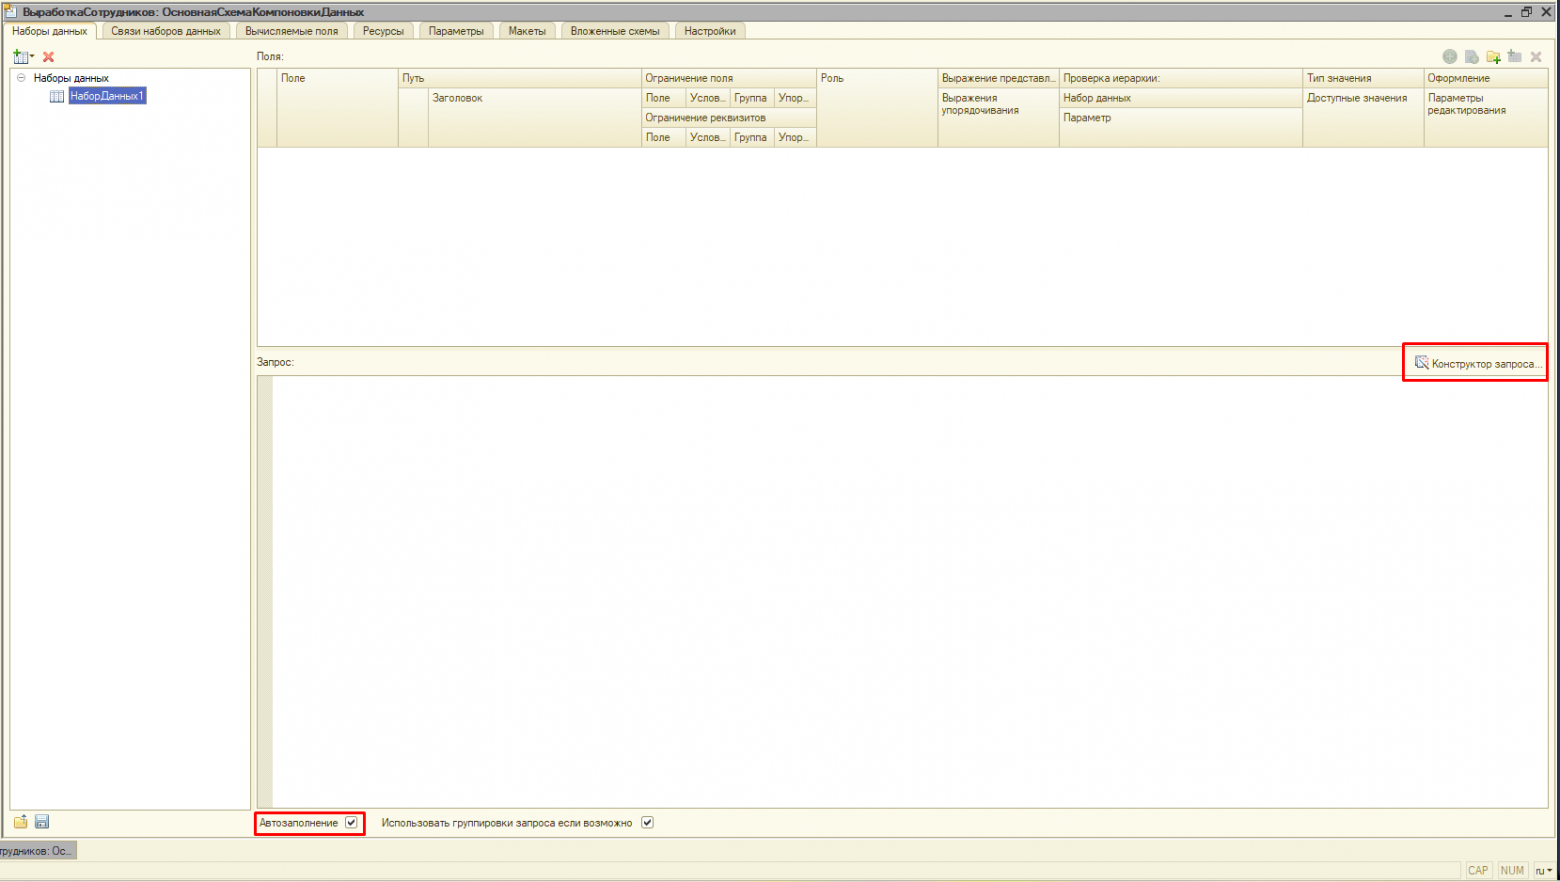Click the Заголовок column header
The image size is (1560, 882).
[534, 118]
